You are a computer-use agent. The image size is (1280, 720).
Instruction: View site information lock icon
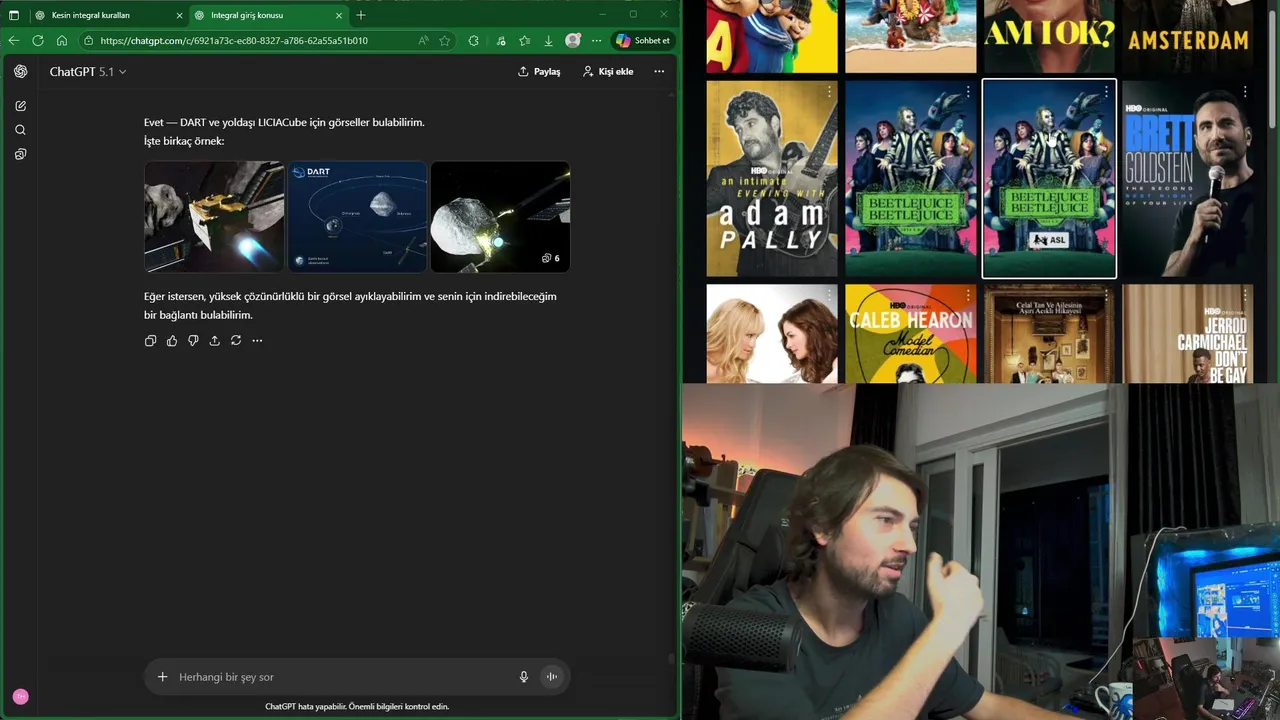pos(89,41)
